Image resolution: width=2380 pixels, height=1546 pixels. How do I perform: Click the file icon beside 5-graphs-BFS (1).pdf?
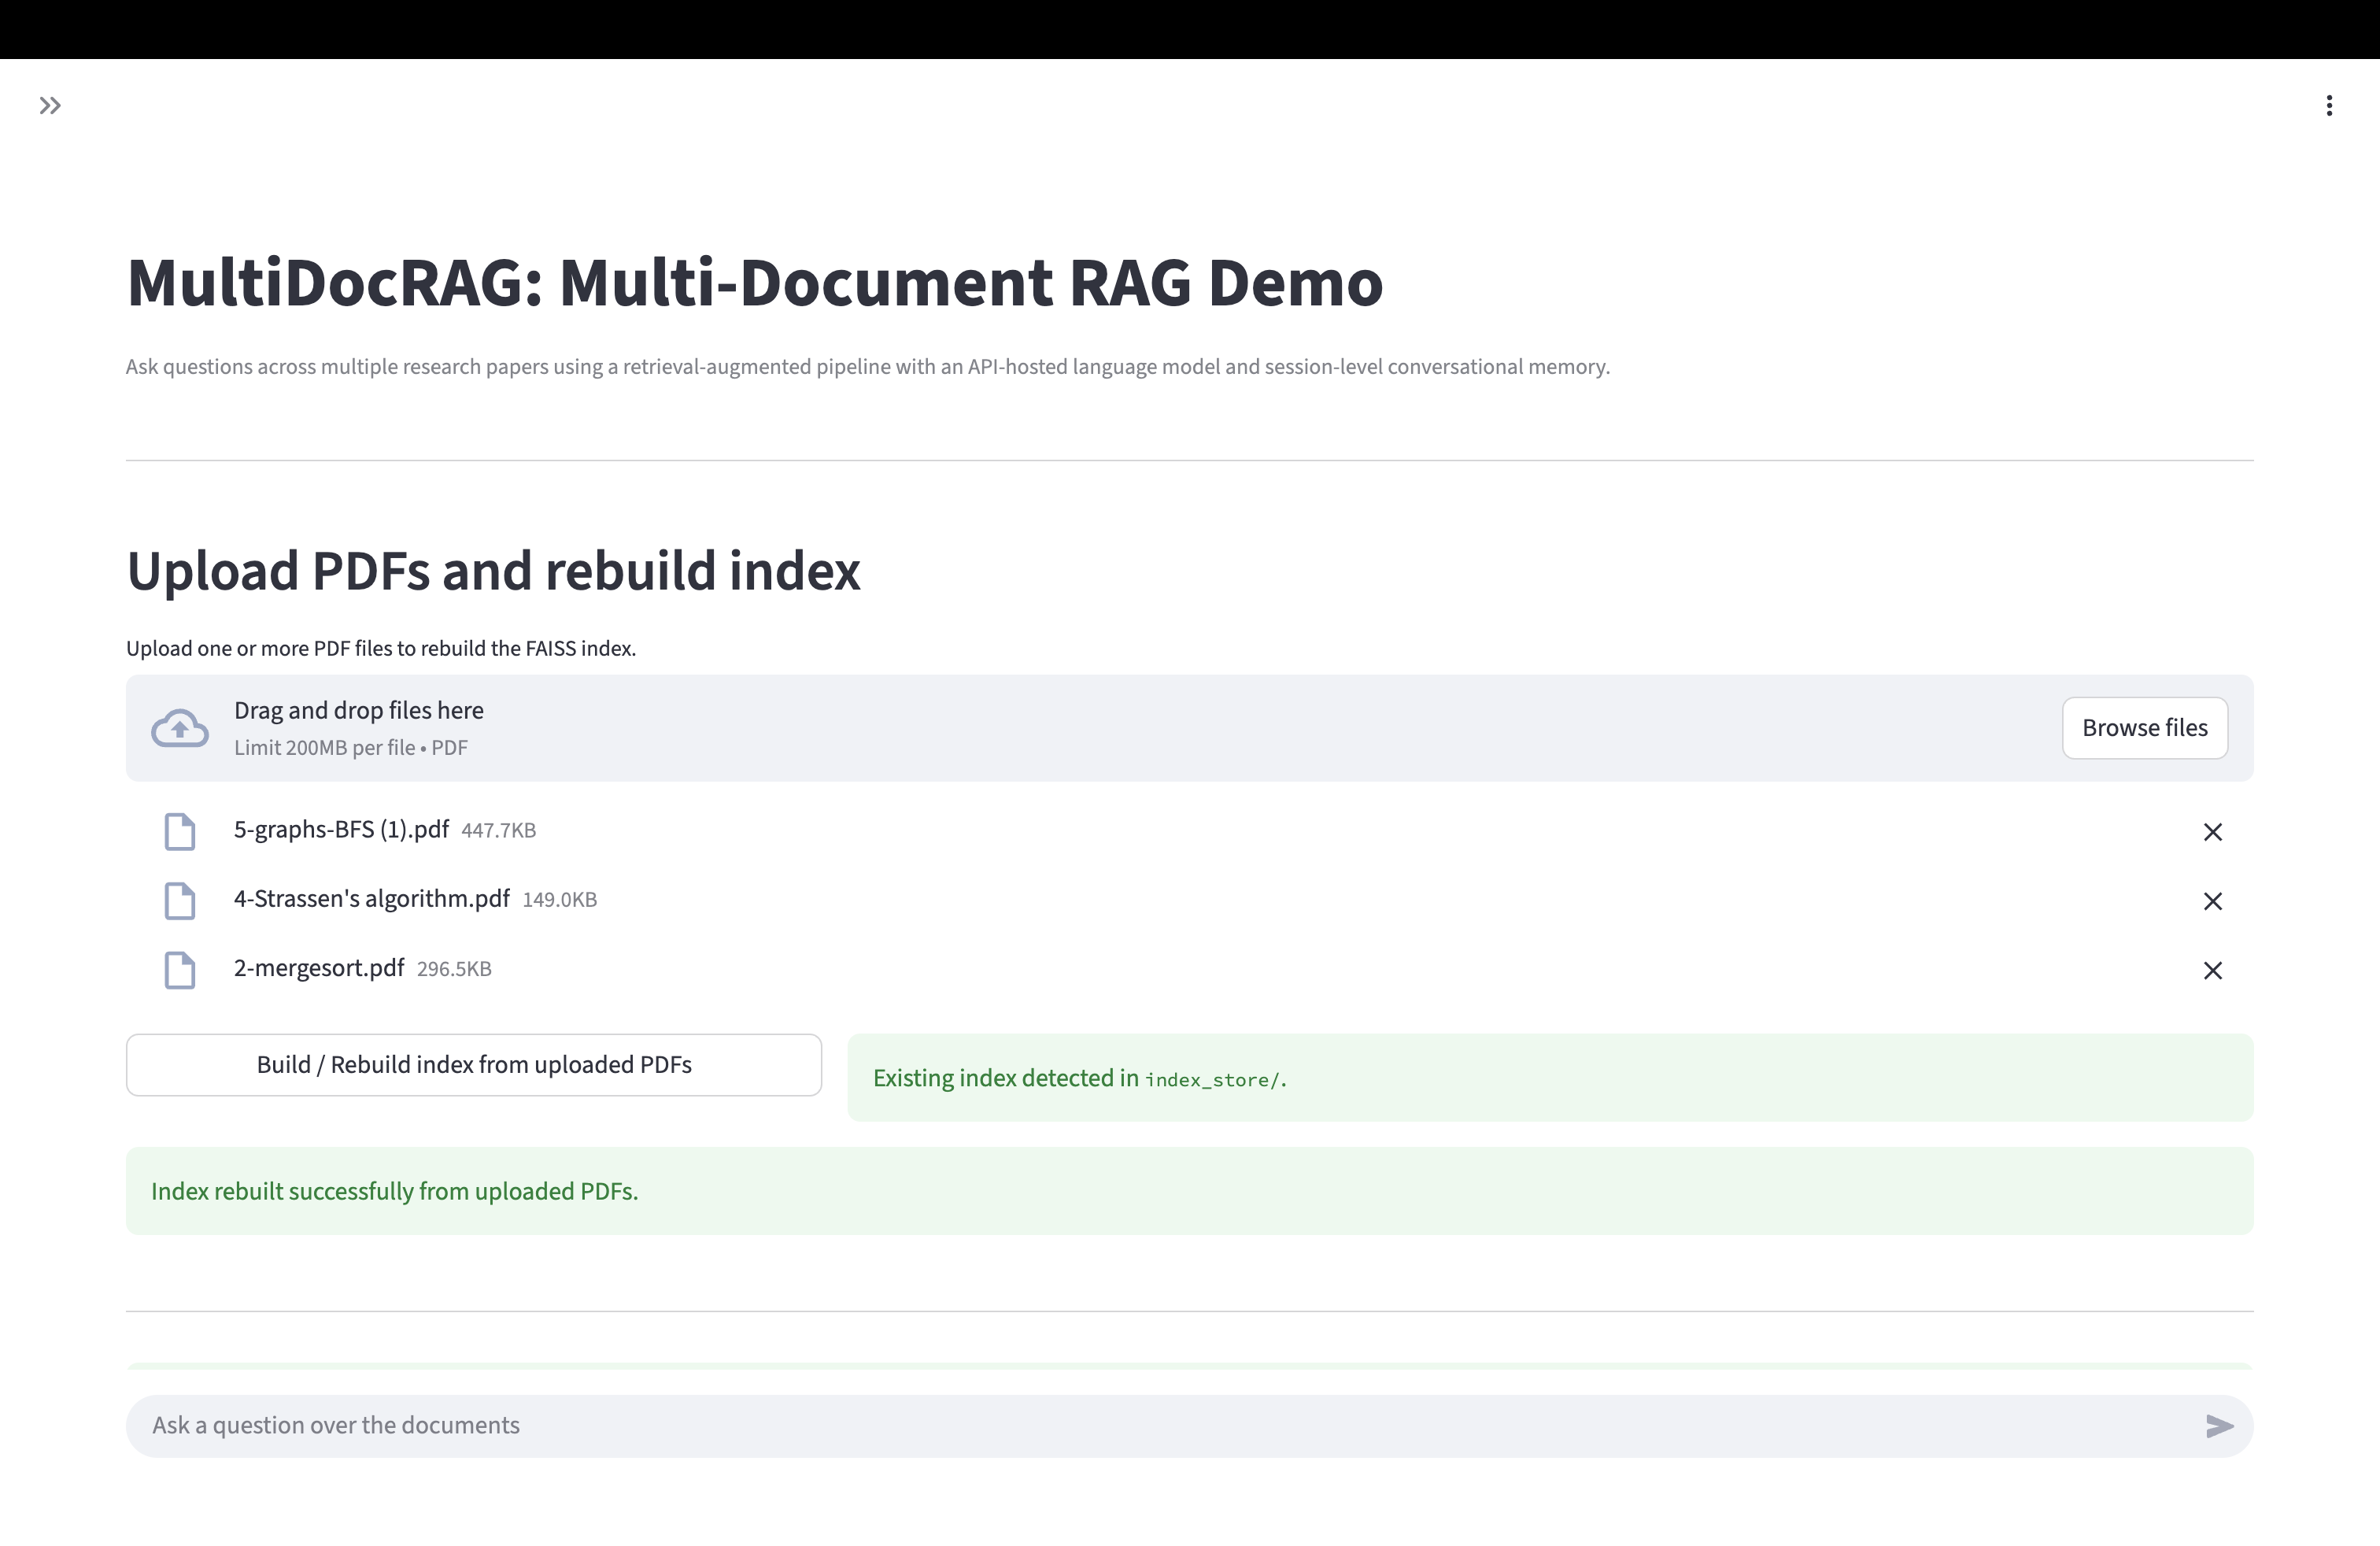click(180, 832)
